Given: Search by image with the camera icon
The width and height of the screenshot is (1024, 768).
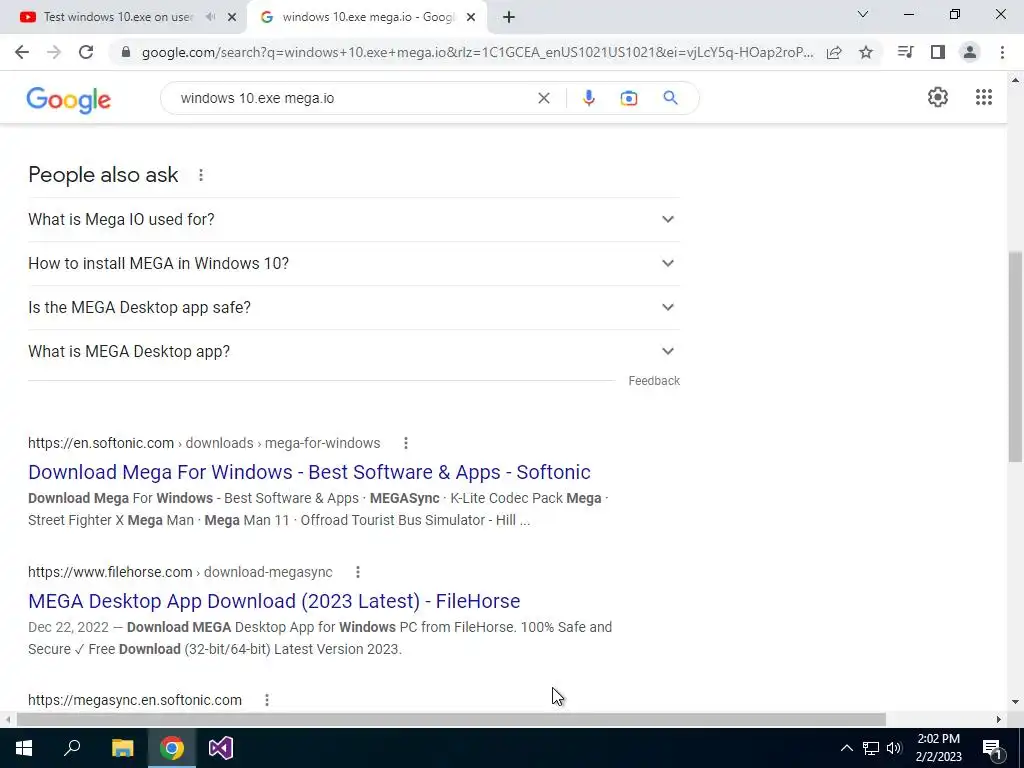Looking at the screenshot, I should [628, 98].
